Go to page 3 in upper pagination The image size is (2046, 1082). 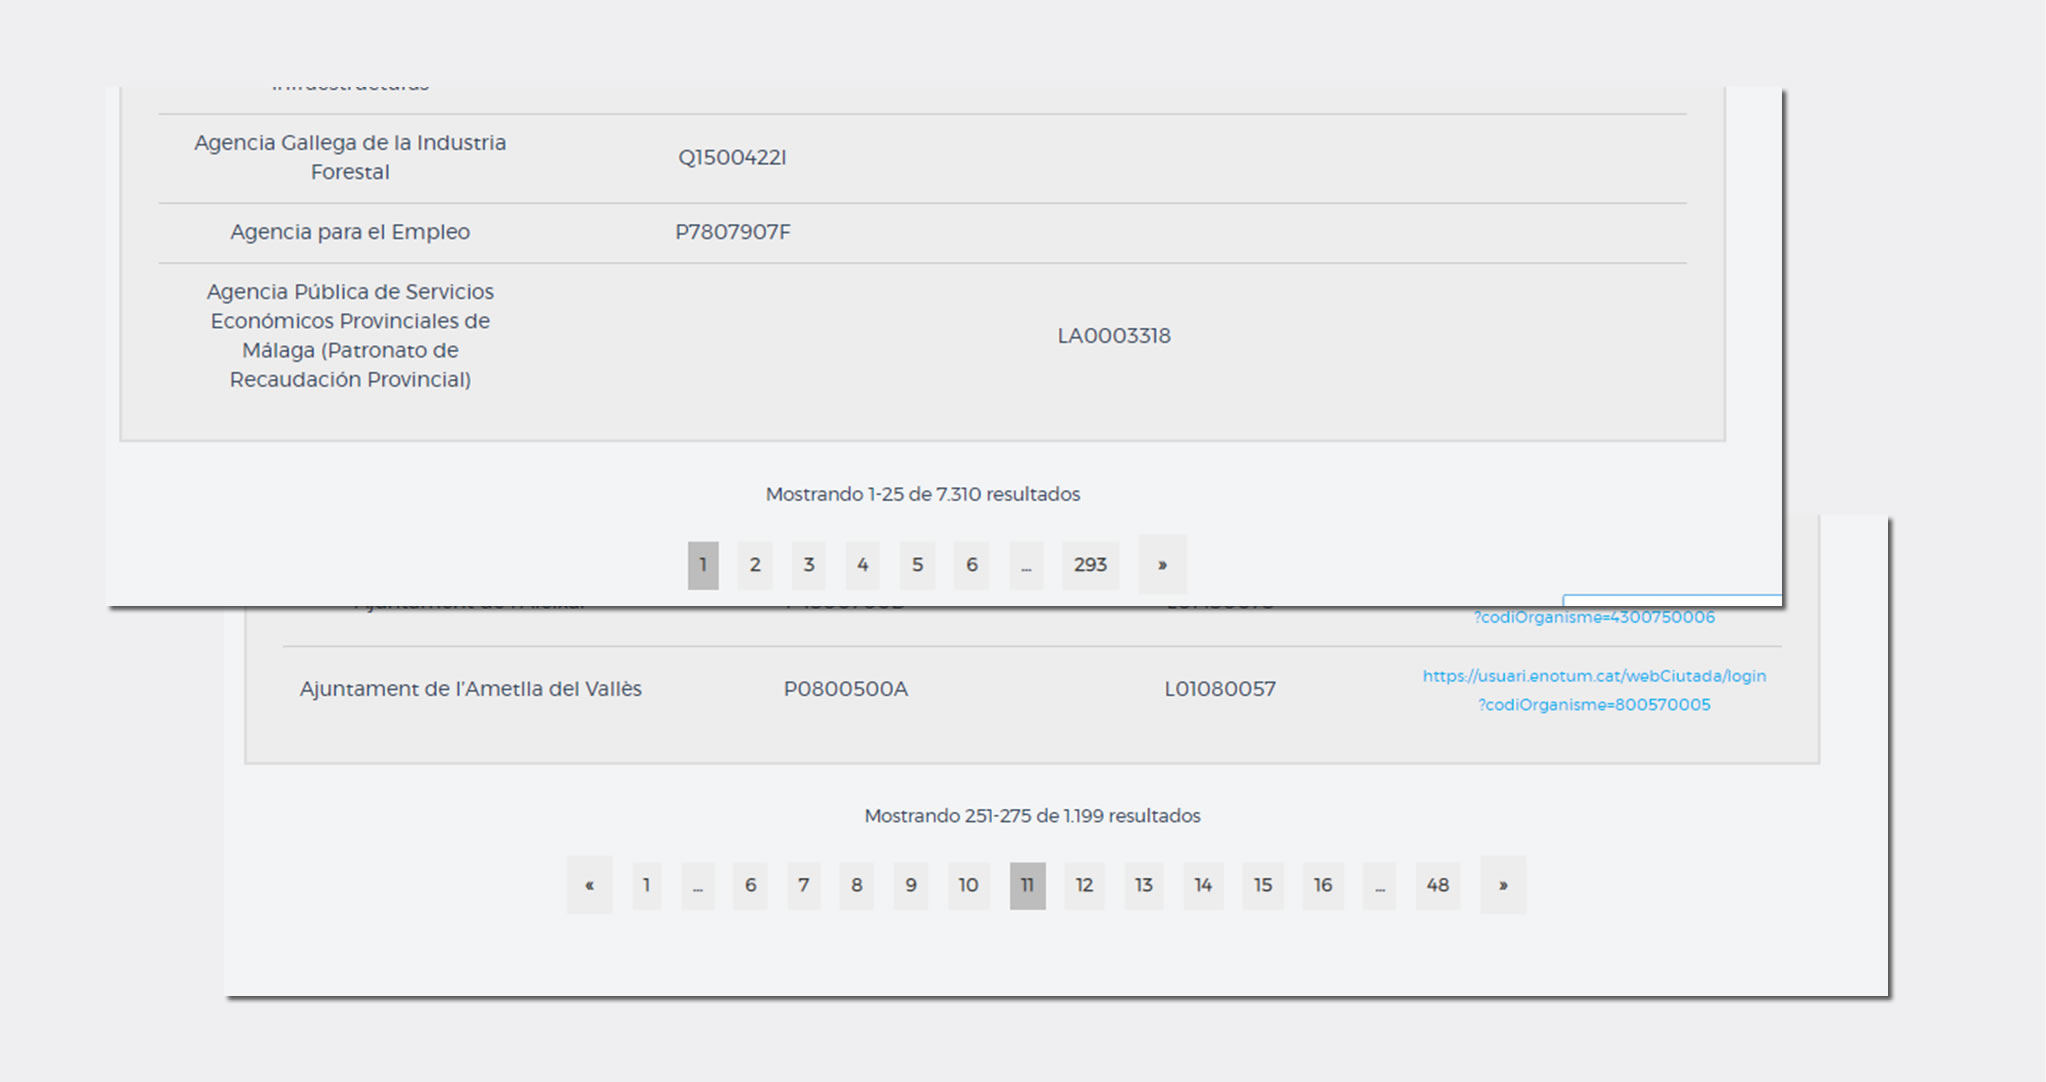(x=809, y=565)
